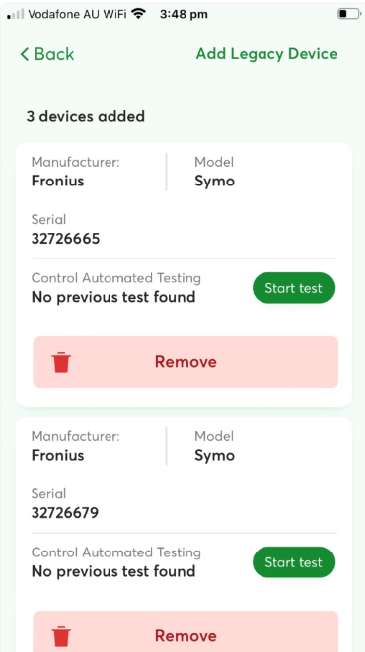Tap first card's 'No previous test found' status

[x=113, y=297]
